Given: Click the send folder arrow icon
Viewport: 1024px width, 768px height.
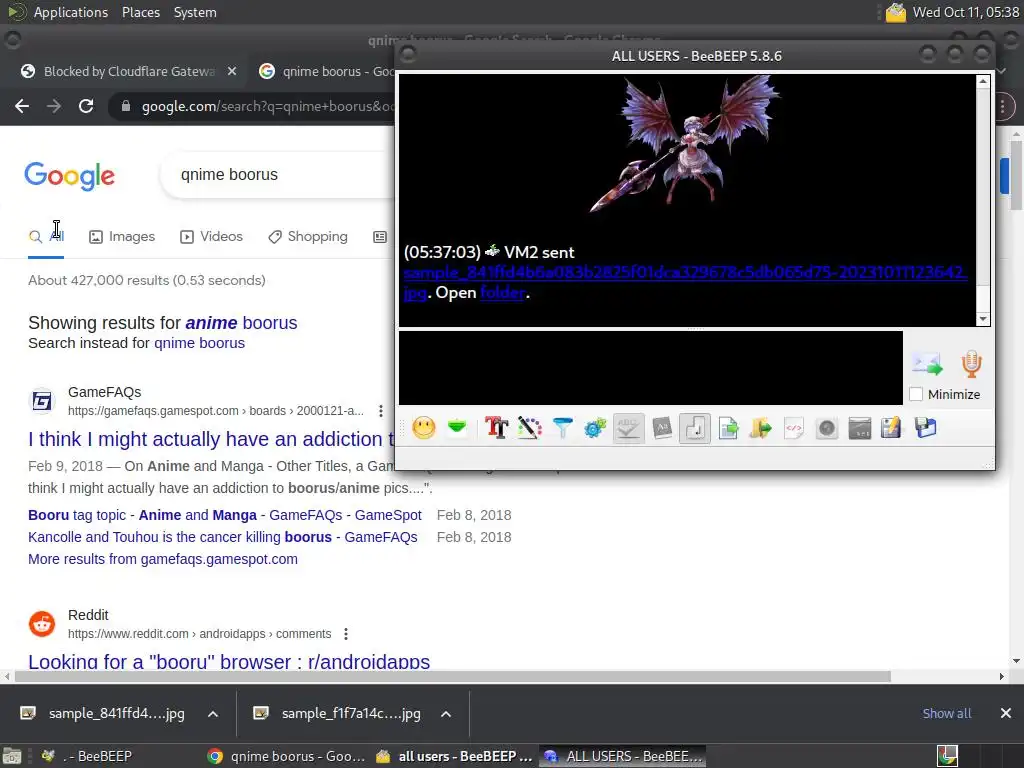Looking at the screenshot, I should (761, 428).
